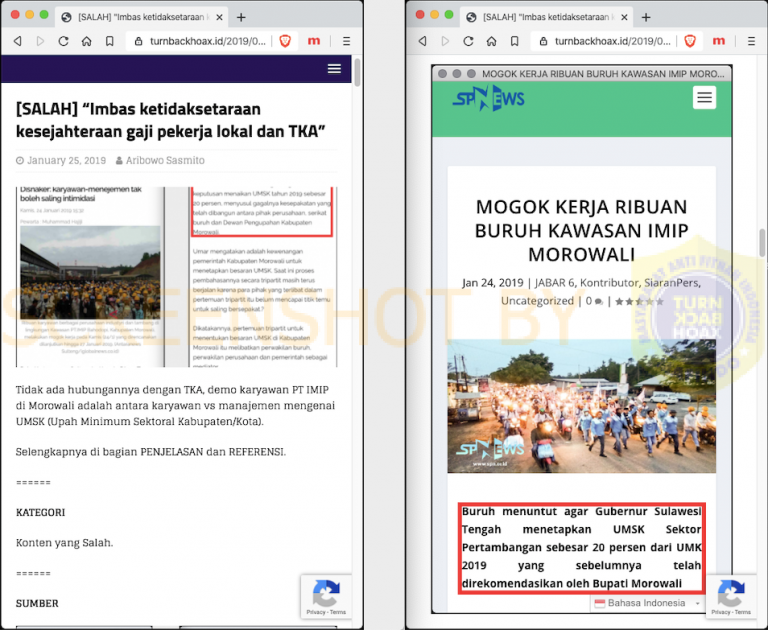
Task: Close the tab in left browser window
Action: [x=219, y=17]
